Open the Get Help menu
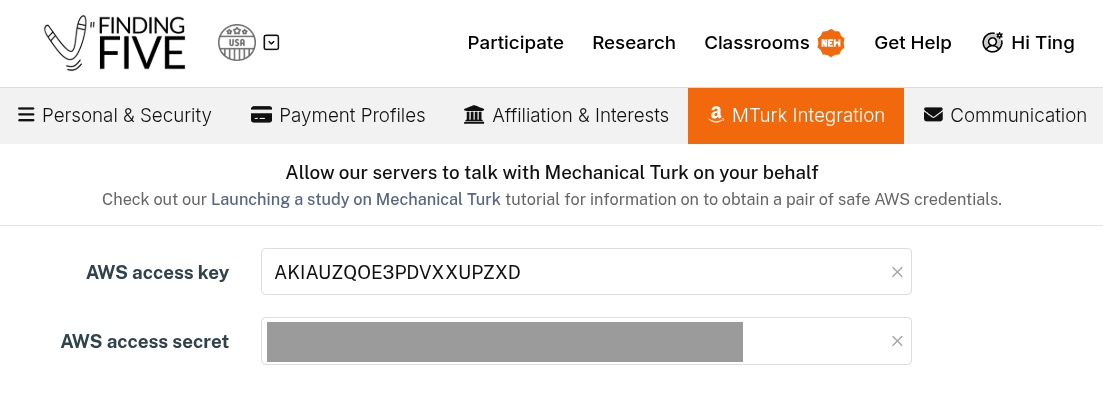 pos(913,43)
